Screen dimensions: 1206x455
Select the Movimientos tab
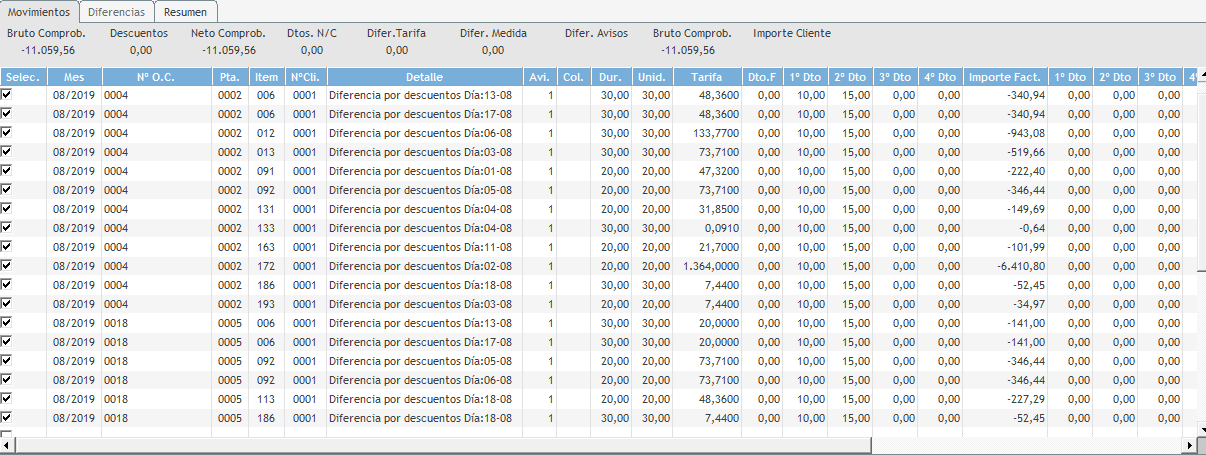[x=39, y=12]
